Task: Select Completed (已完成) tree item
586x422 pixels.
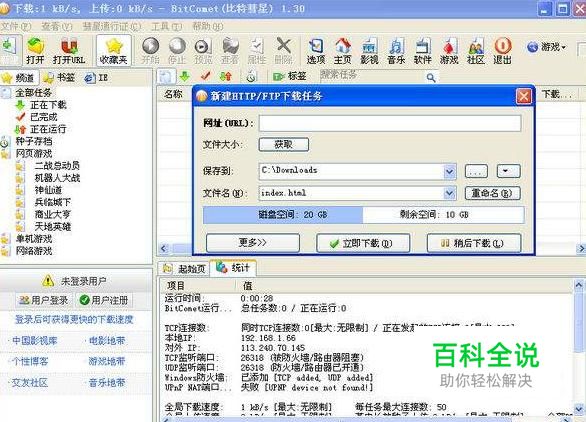Action: tap(44, 117)
